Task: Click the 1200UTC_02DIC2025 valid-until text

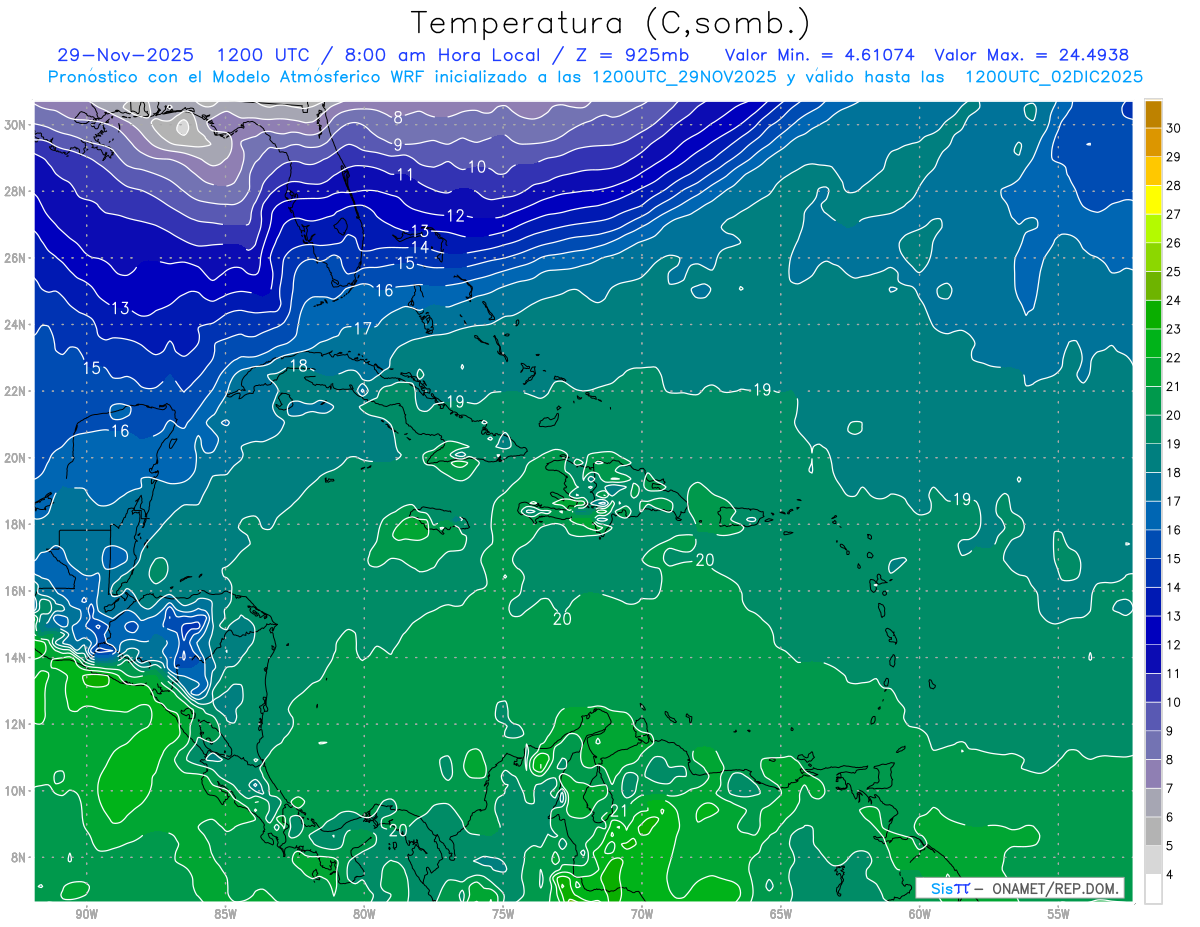Action: 1054,77
